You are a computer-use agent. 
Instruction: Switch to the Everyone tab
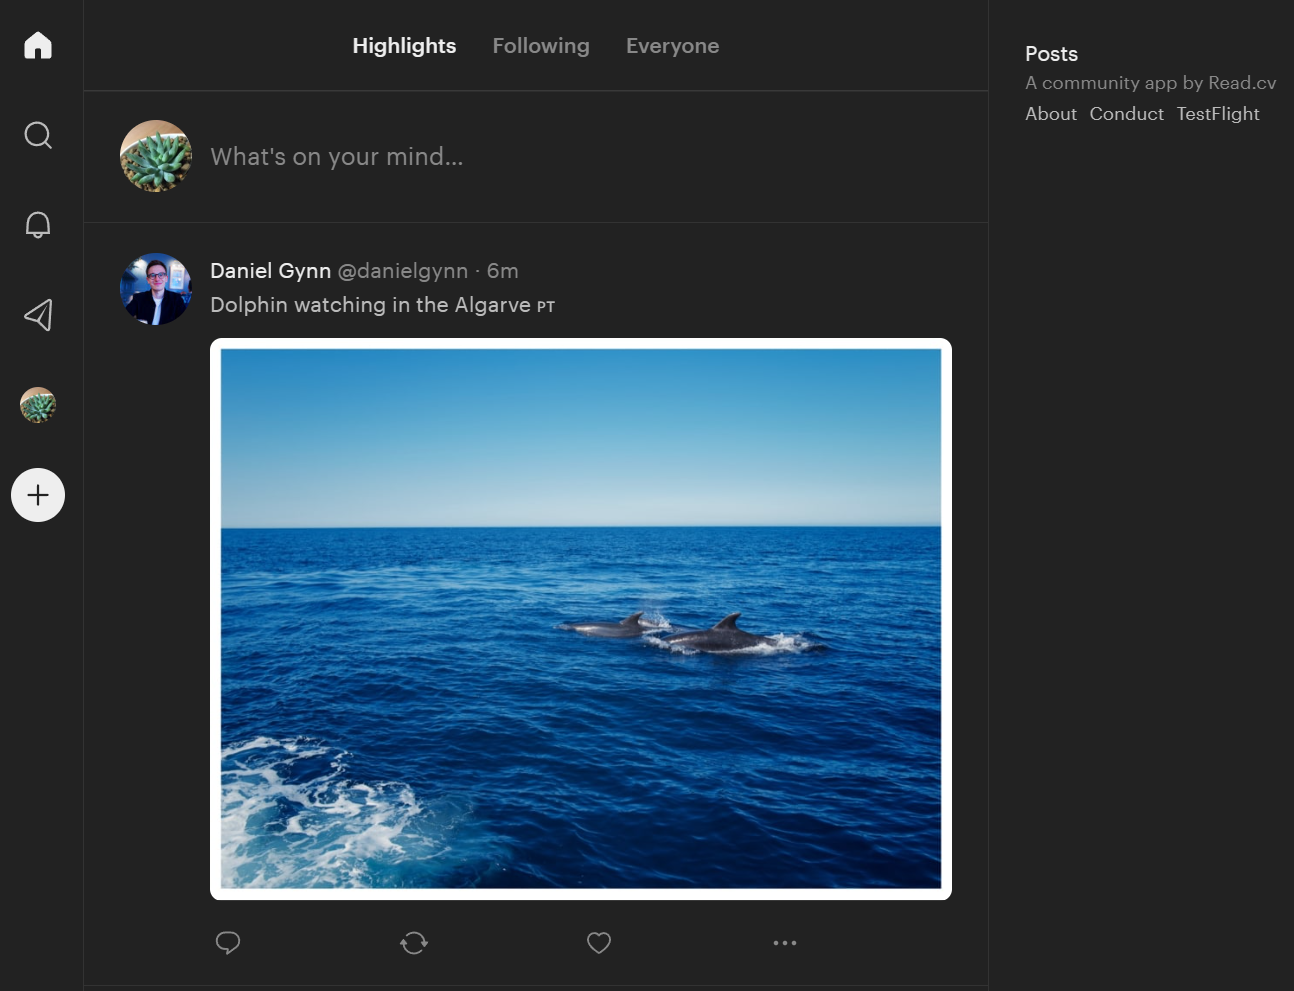click(x=672, y=46)
